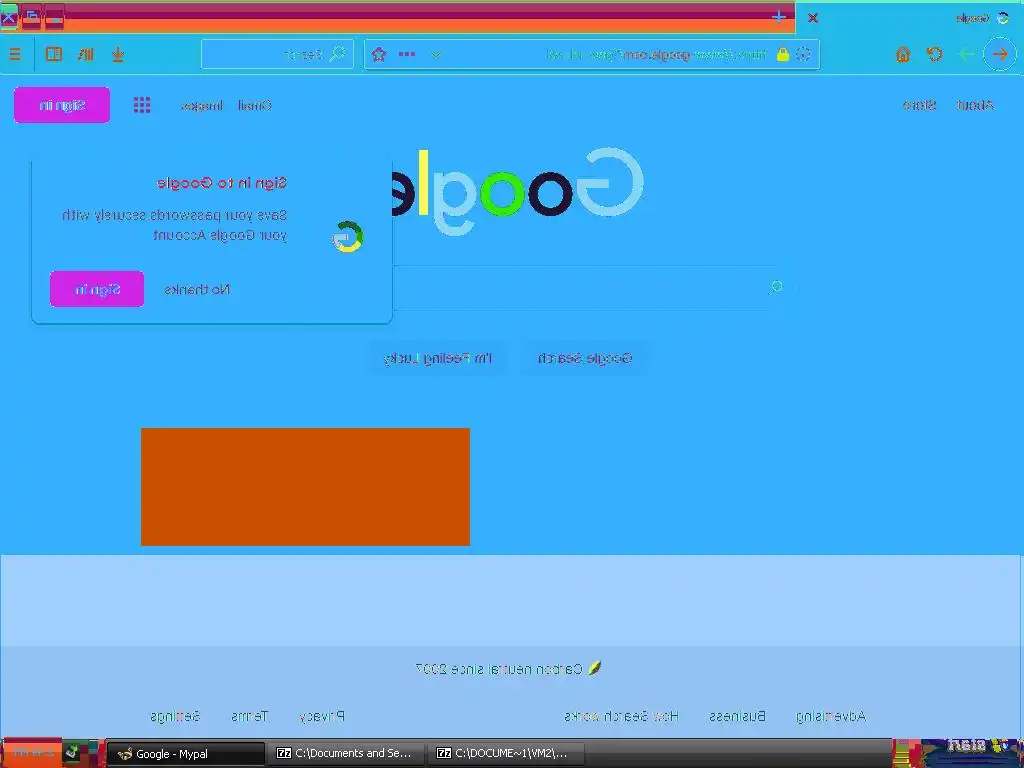Open a new tab with plus button

tap(778, 18)
